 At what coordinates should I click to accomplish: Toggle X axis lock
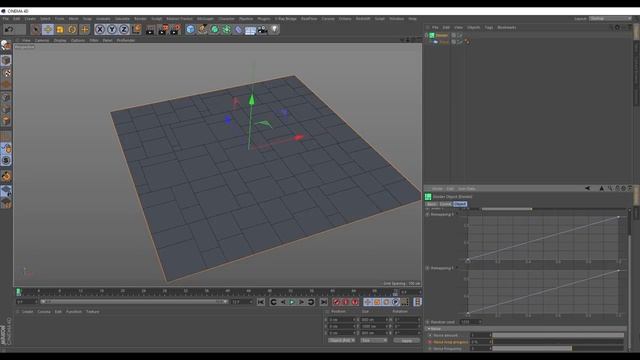100,29
